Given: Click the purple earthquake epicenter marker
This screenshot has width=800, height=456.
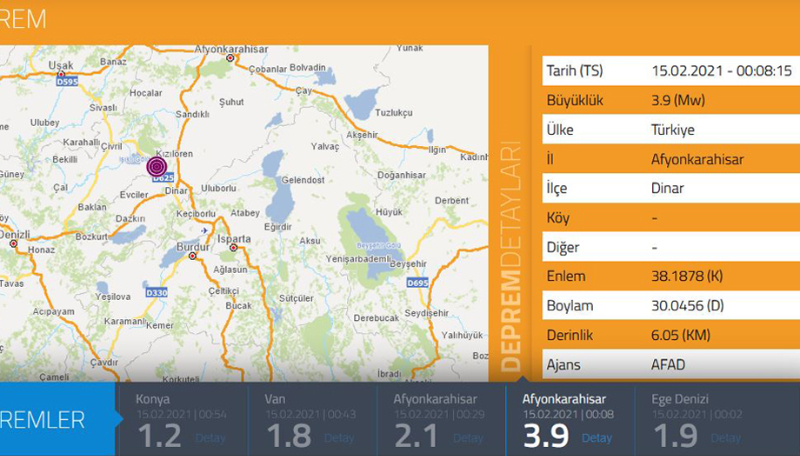Looking at the screenshot, I should tap(158, 167).
